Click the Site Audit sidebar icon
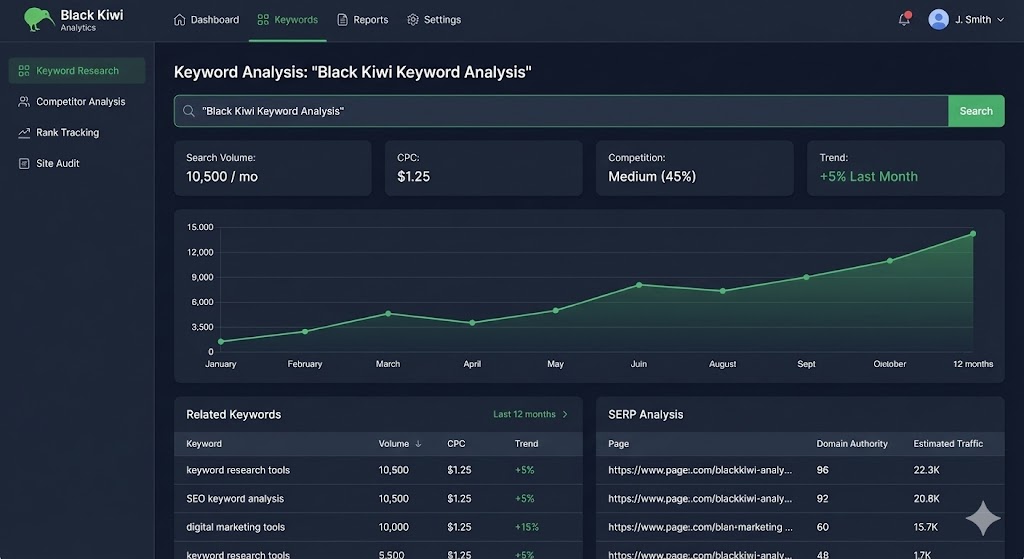This screenshot has height=559, width=1024. pyautogui.click(x=24, y=163)
